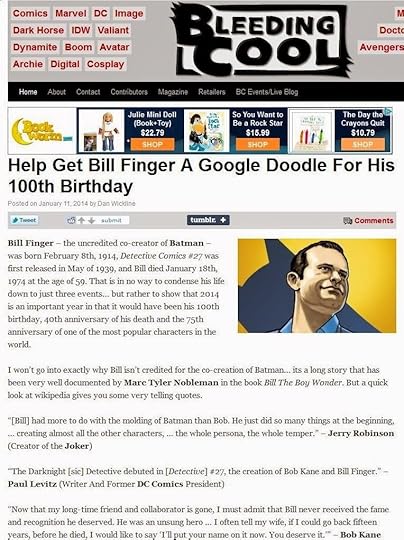The image size is (404, 540).
Task: Open the article headline link
Action: (201, 176)
